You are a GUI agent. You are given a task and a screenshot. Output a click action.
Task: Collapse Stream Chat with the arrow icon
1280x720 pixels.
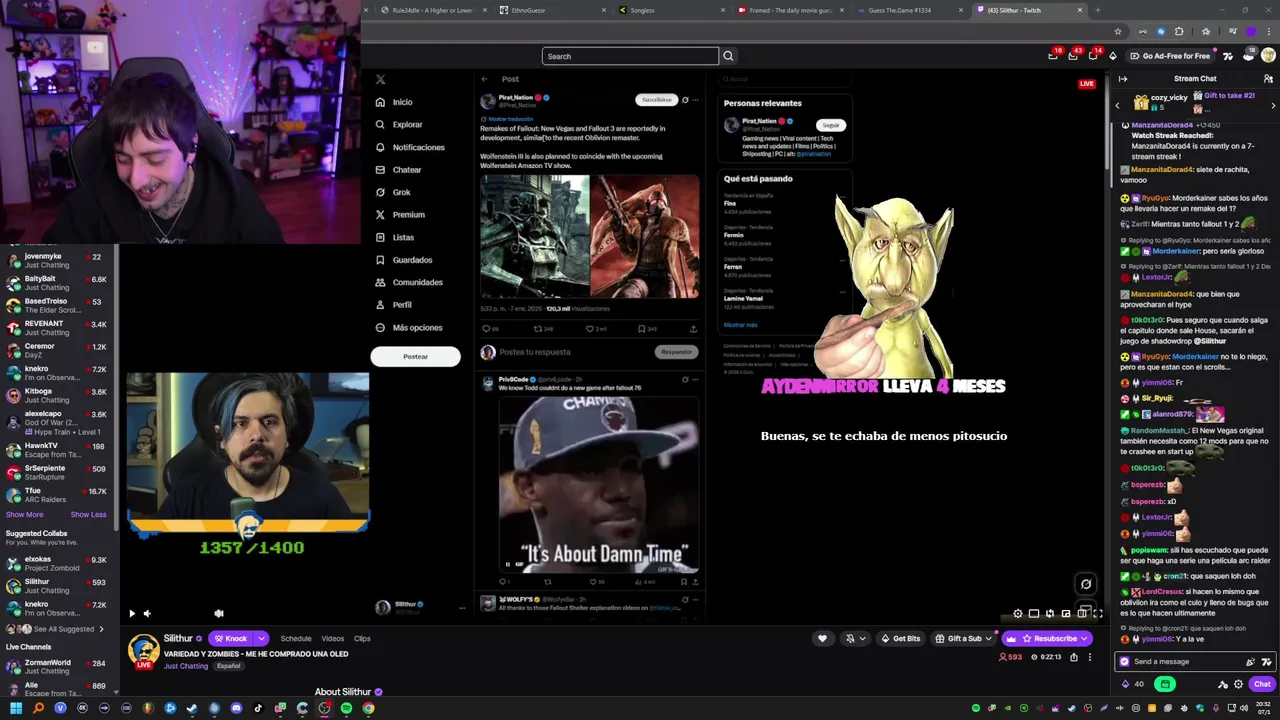click(1123, 78)
